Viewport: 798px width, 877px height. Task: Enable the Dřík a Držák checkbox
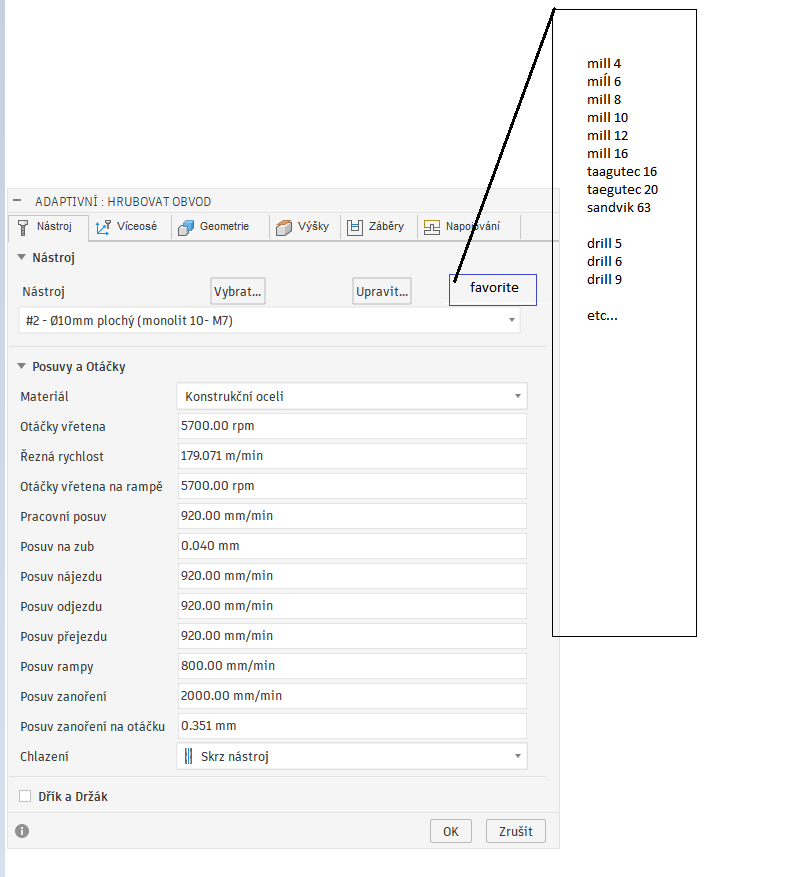click(x=25, y=796)
